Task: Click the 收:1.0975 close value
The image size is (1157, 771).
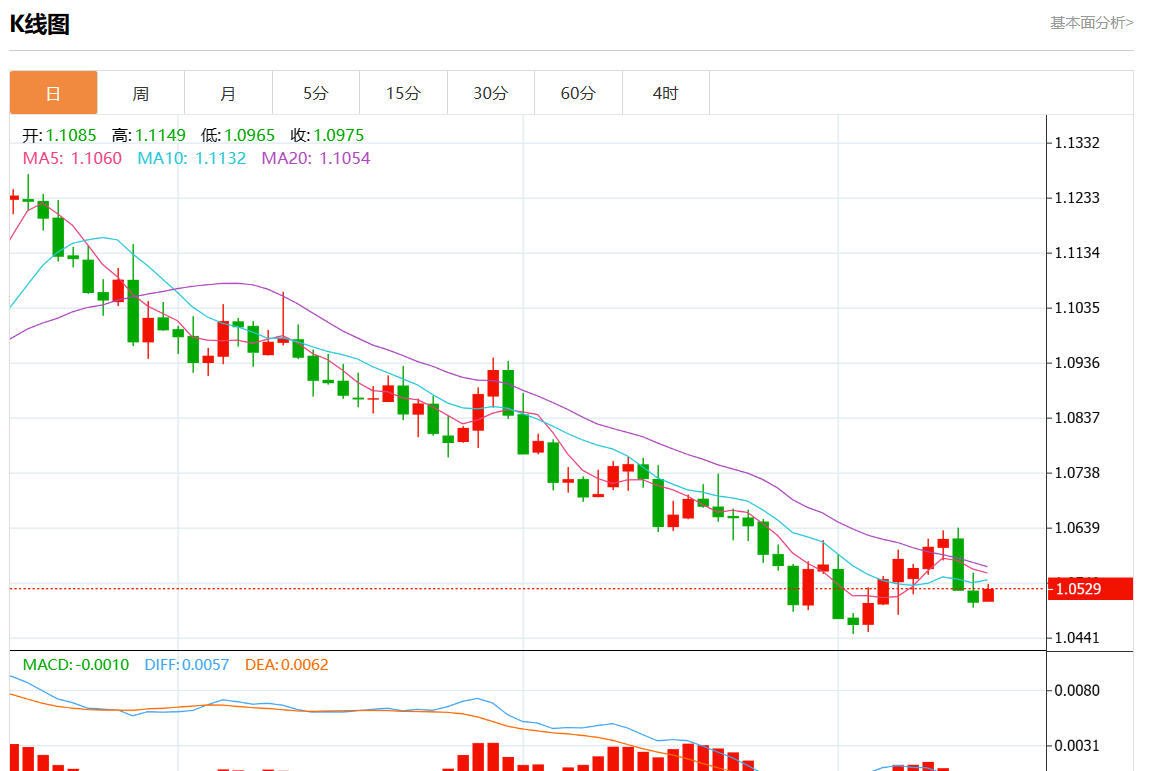Action: click(x=327, y=135)
